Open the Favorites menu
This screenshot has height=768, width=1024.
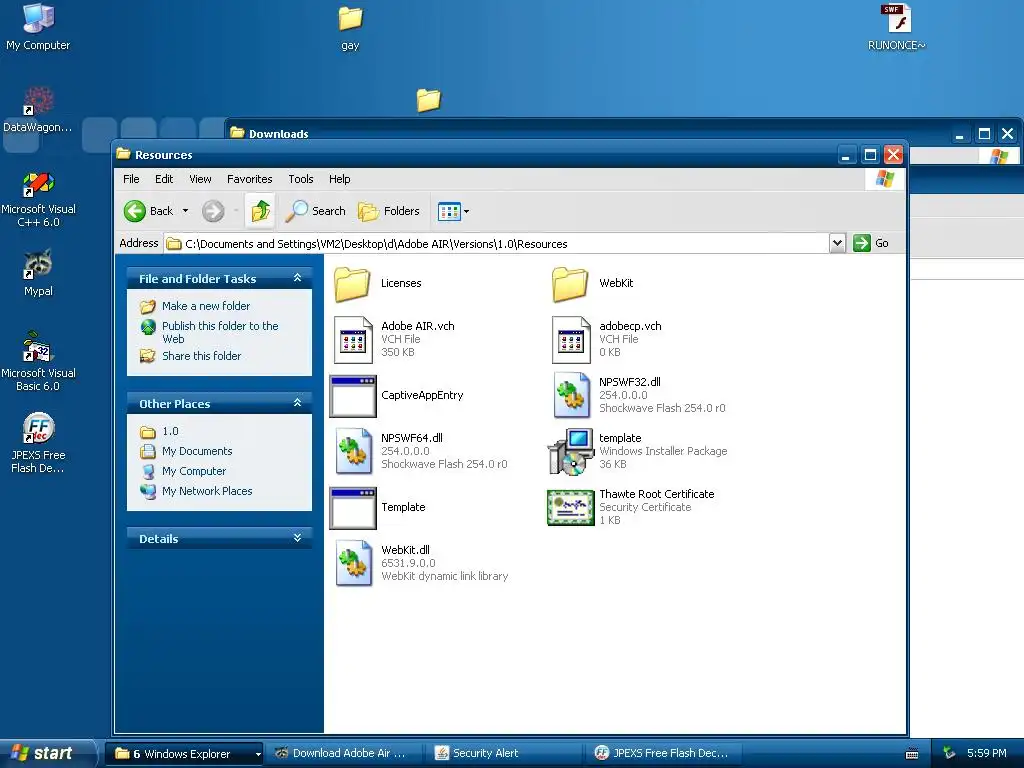click(x=249, y=179)
